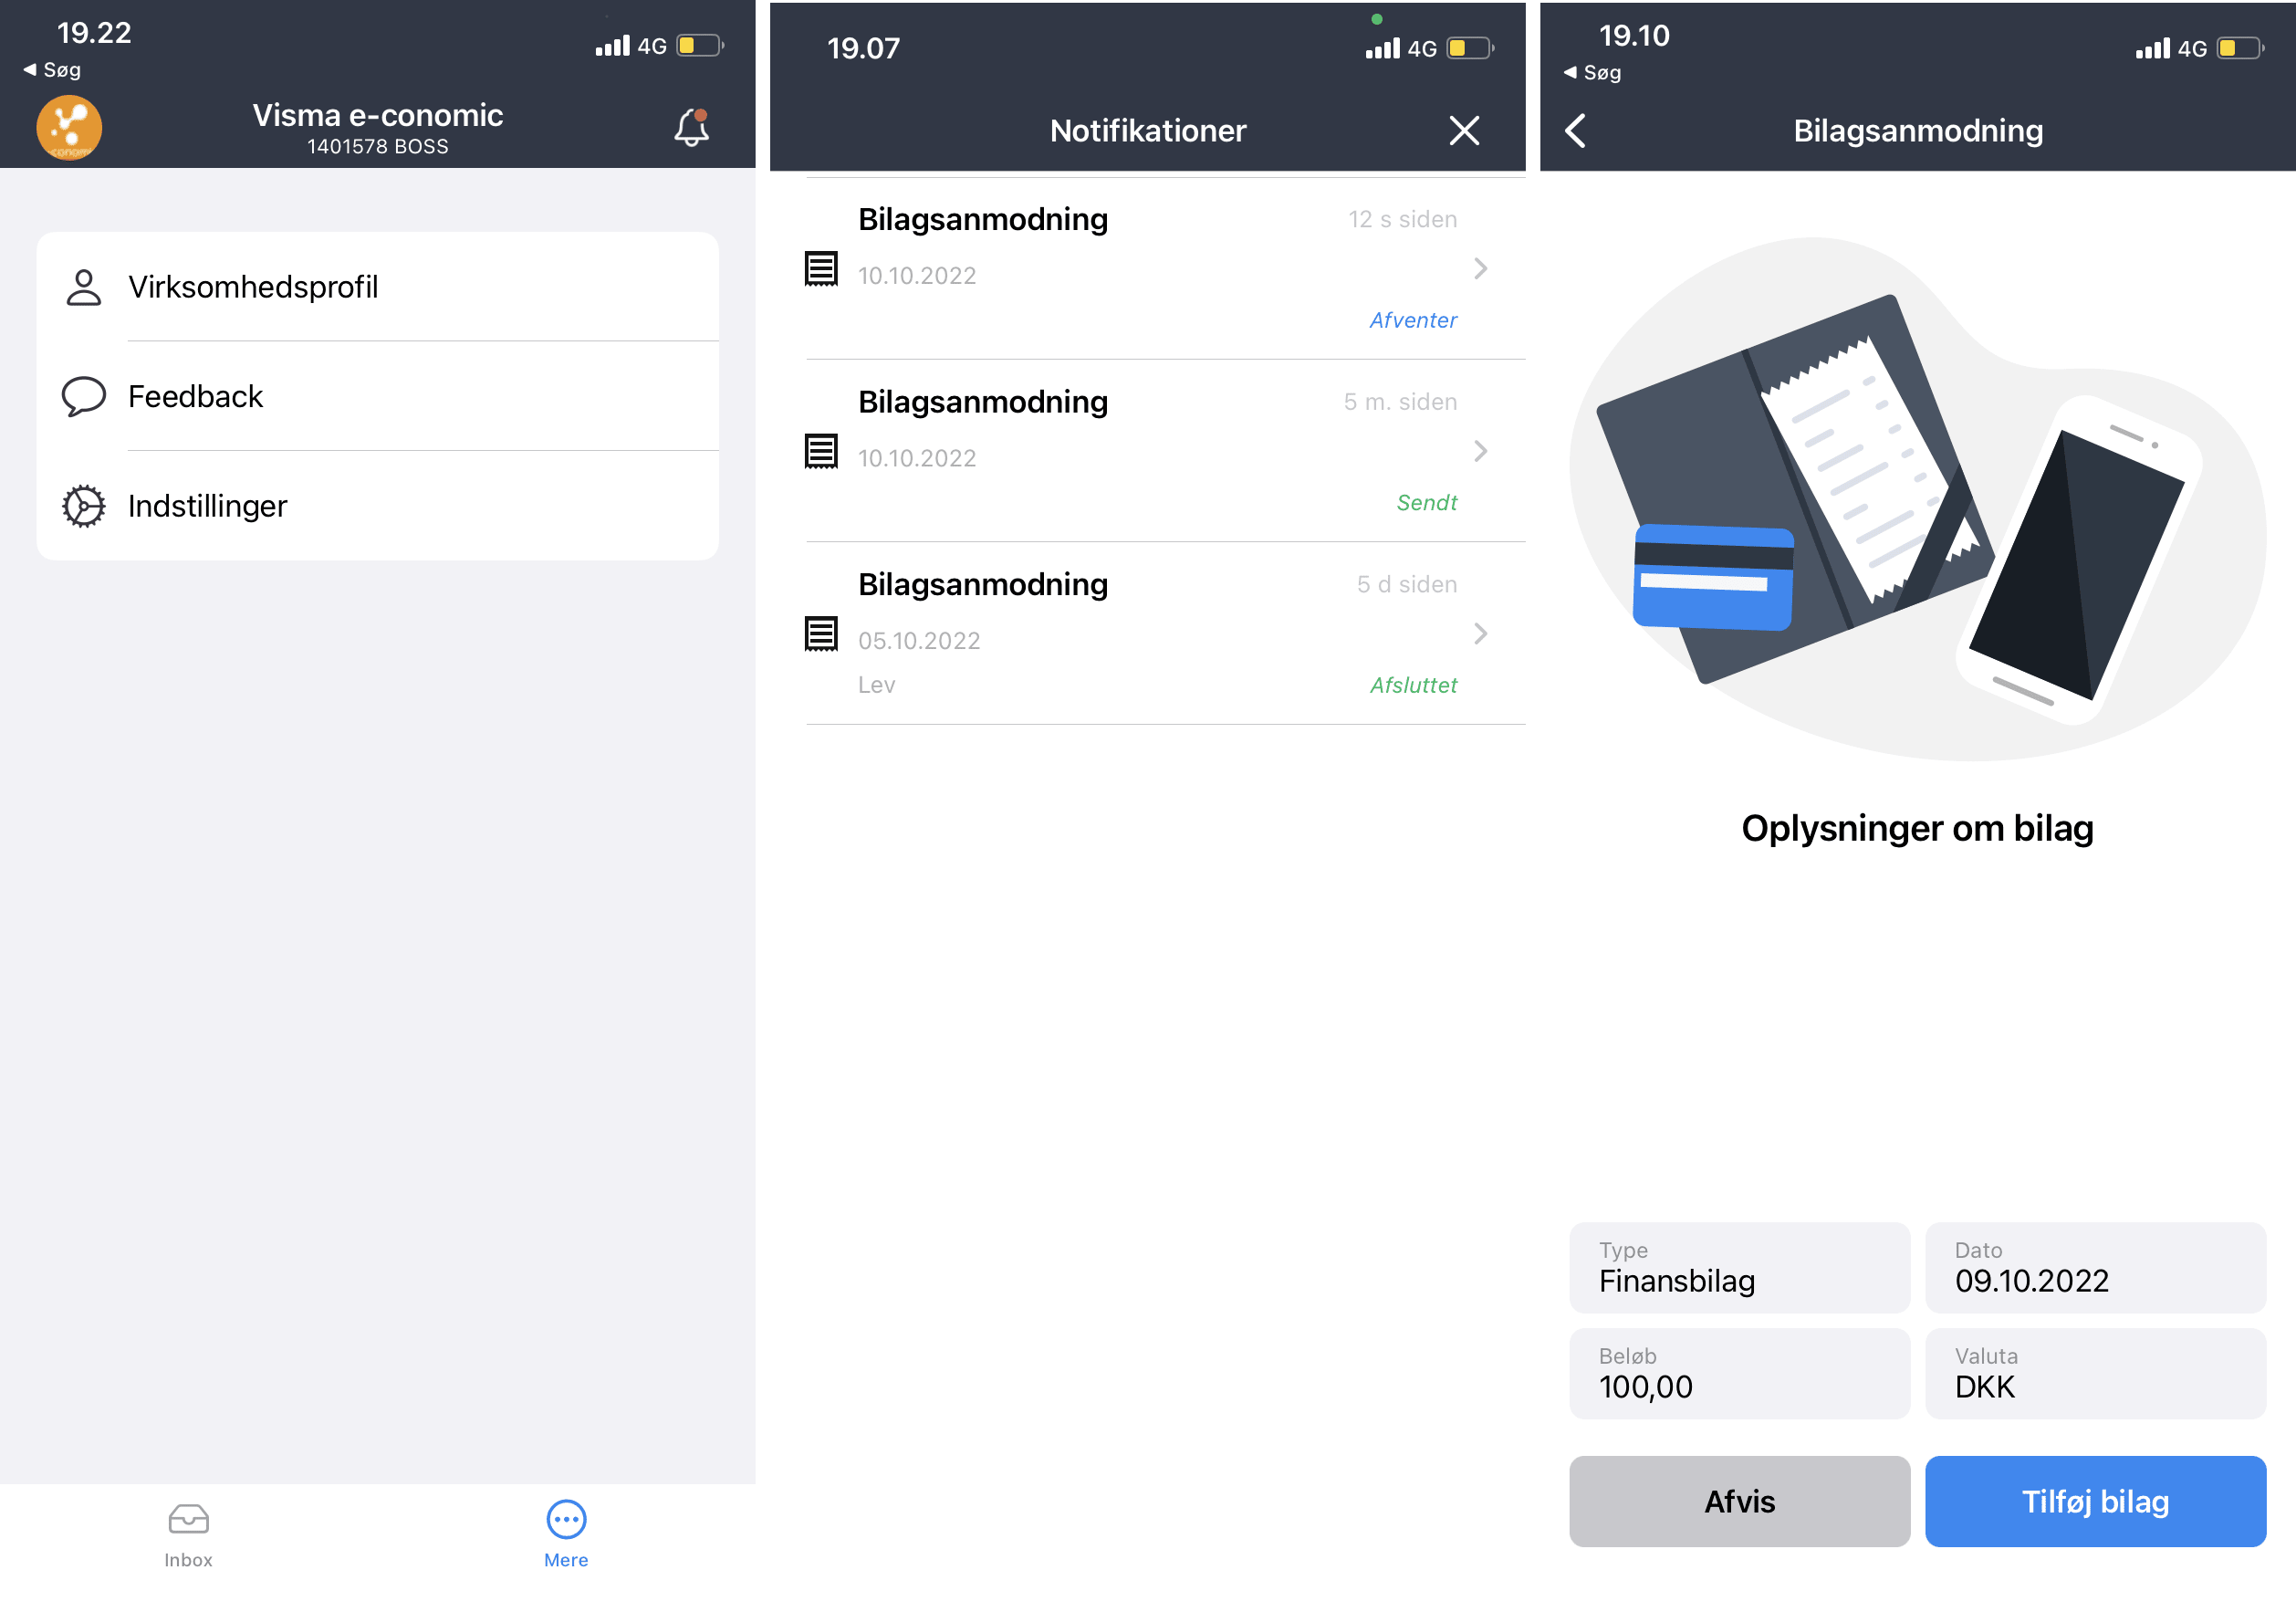Click the document icon on the Afventer notification

821,270
